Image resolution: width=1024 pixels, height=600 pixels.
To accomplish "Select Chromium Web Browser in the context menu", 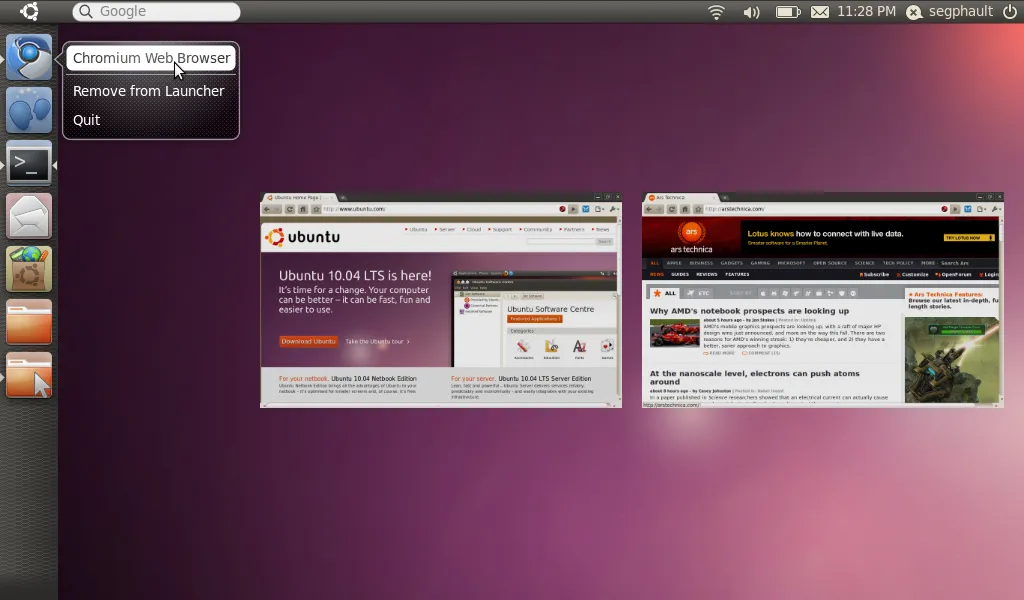I will [151, 58].
